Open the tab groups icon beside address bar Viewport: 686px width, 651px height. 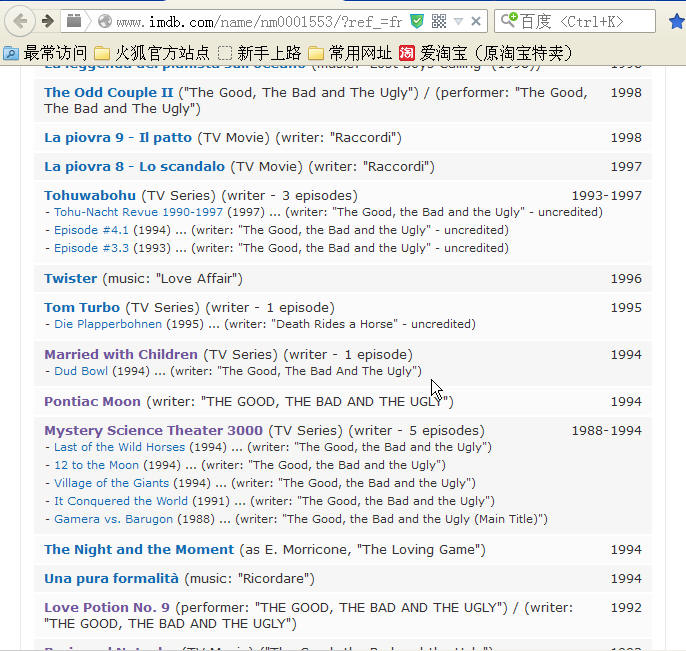coord(74,20)
